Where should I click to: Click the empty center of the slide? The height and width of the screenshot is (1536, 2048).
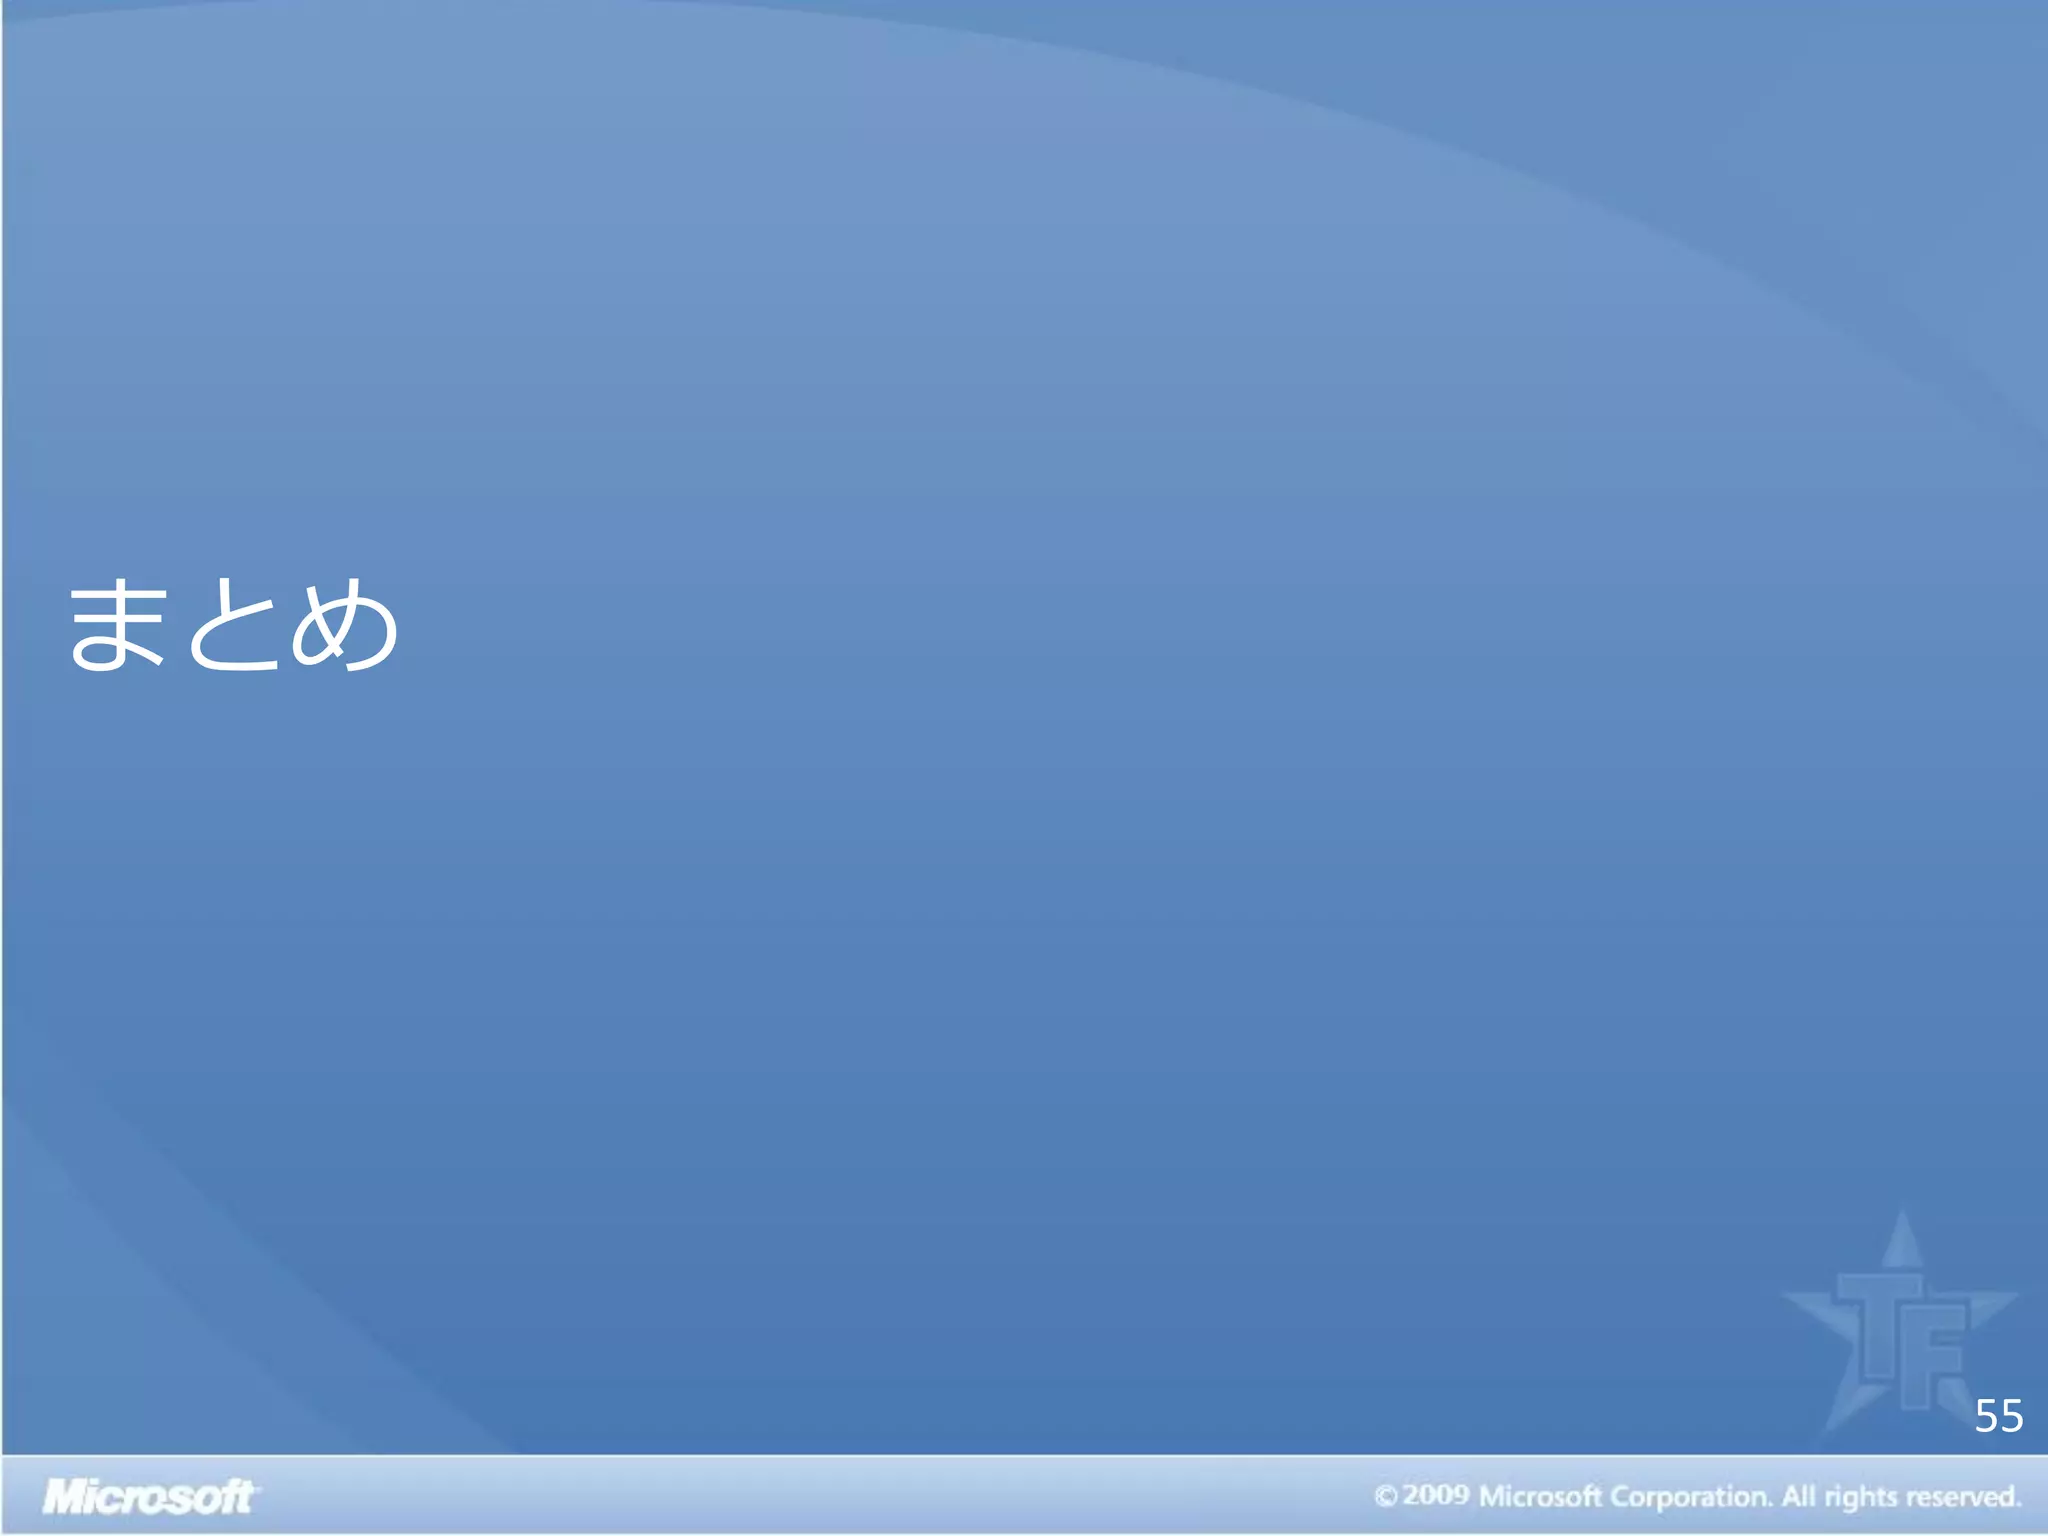tap(1024, 760)
